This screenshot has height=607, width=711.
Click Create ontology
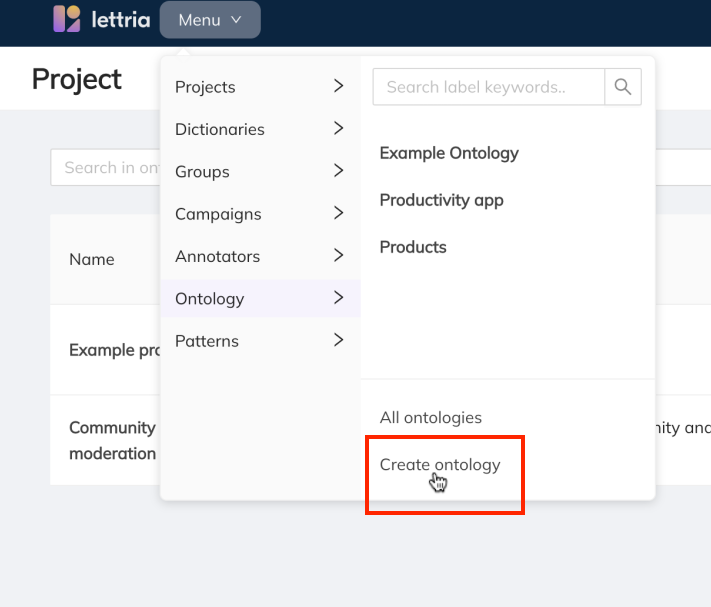pos(440,465)
